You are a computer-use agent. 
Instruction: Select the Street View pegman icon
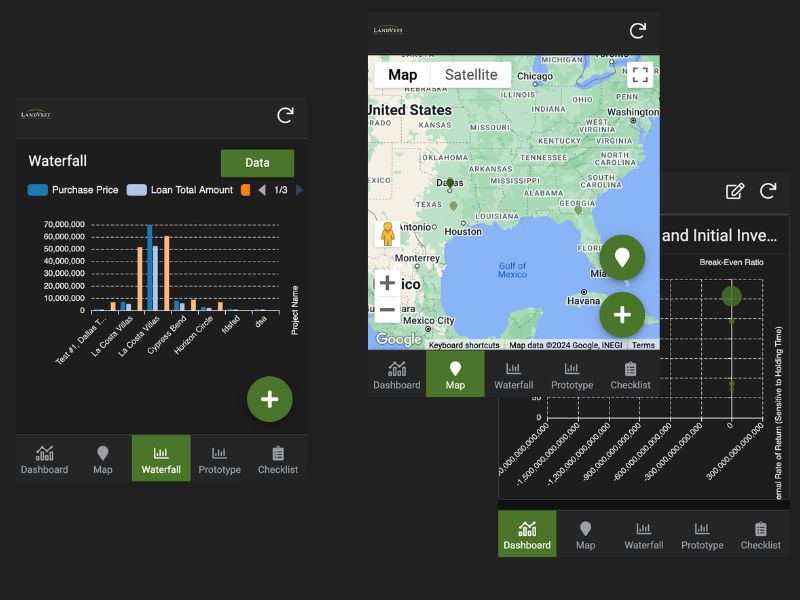coord(387,235)
